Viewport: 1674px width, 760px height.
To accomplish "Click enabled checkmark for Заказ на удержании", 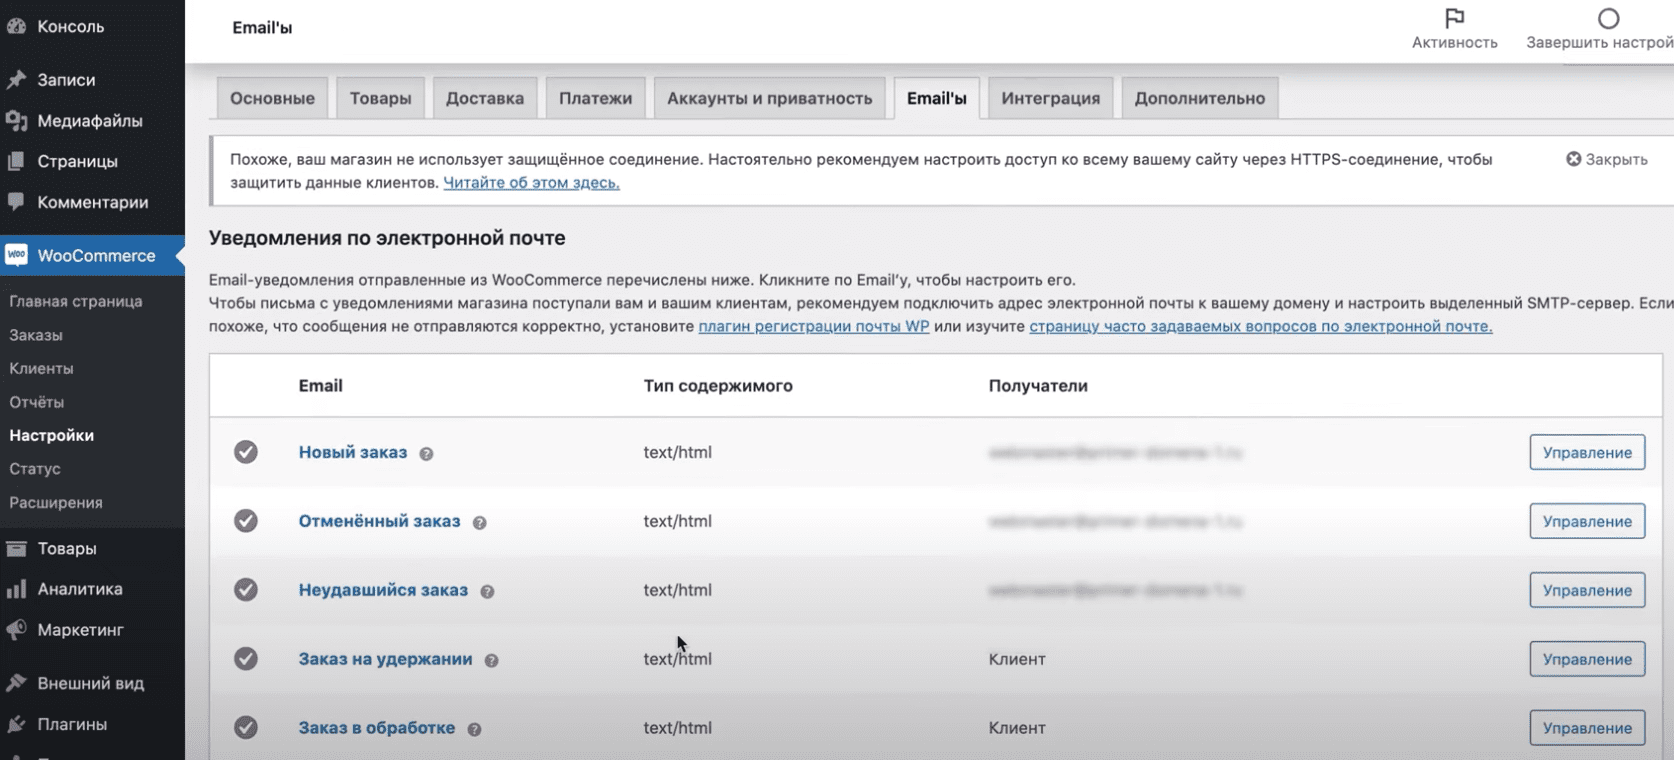I will pos(246,659).
